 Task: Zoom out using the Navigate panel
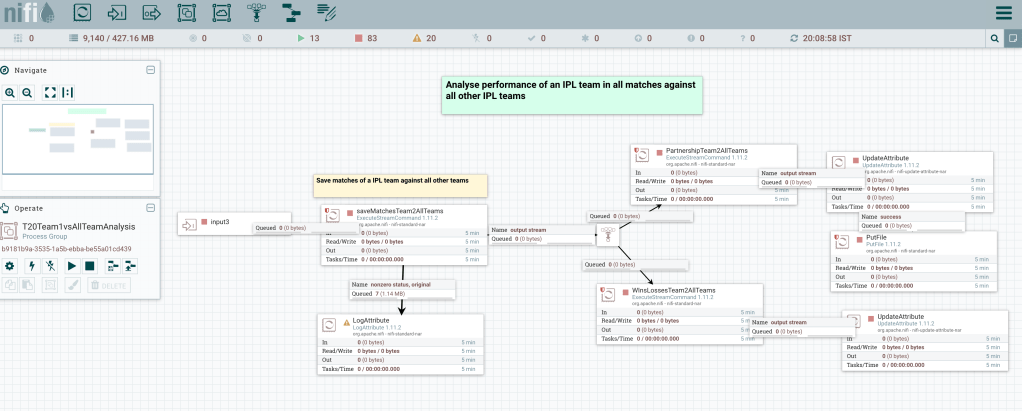point(27,92)
